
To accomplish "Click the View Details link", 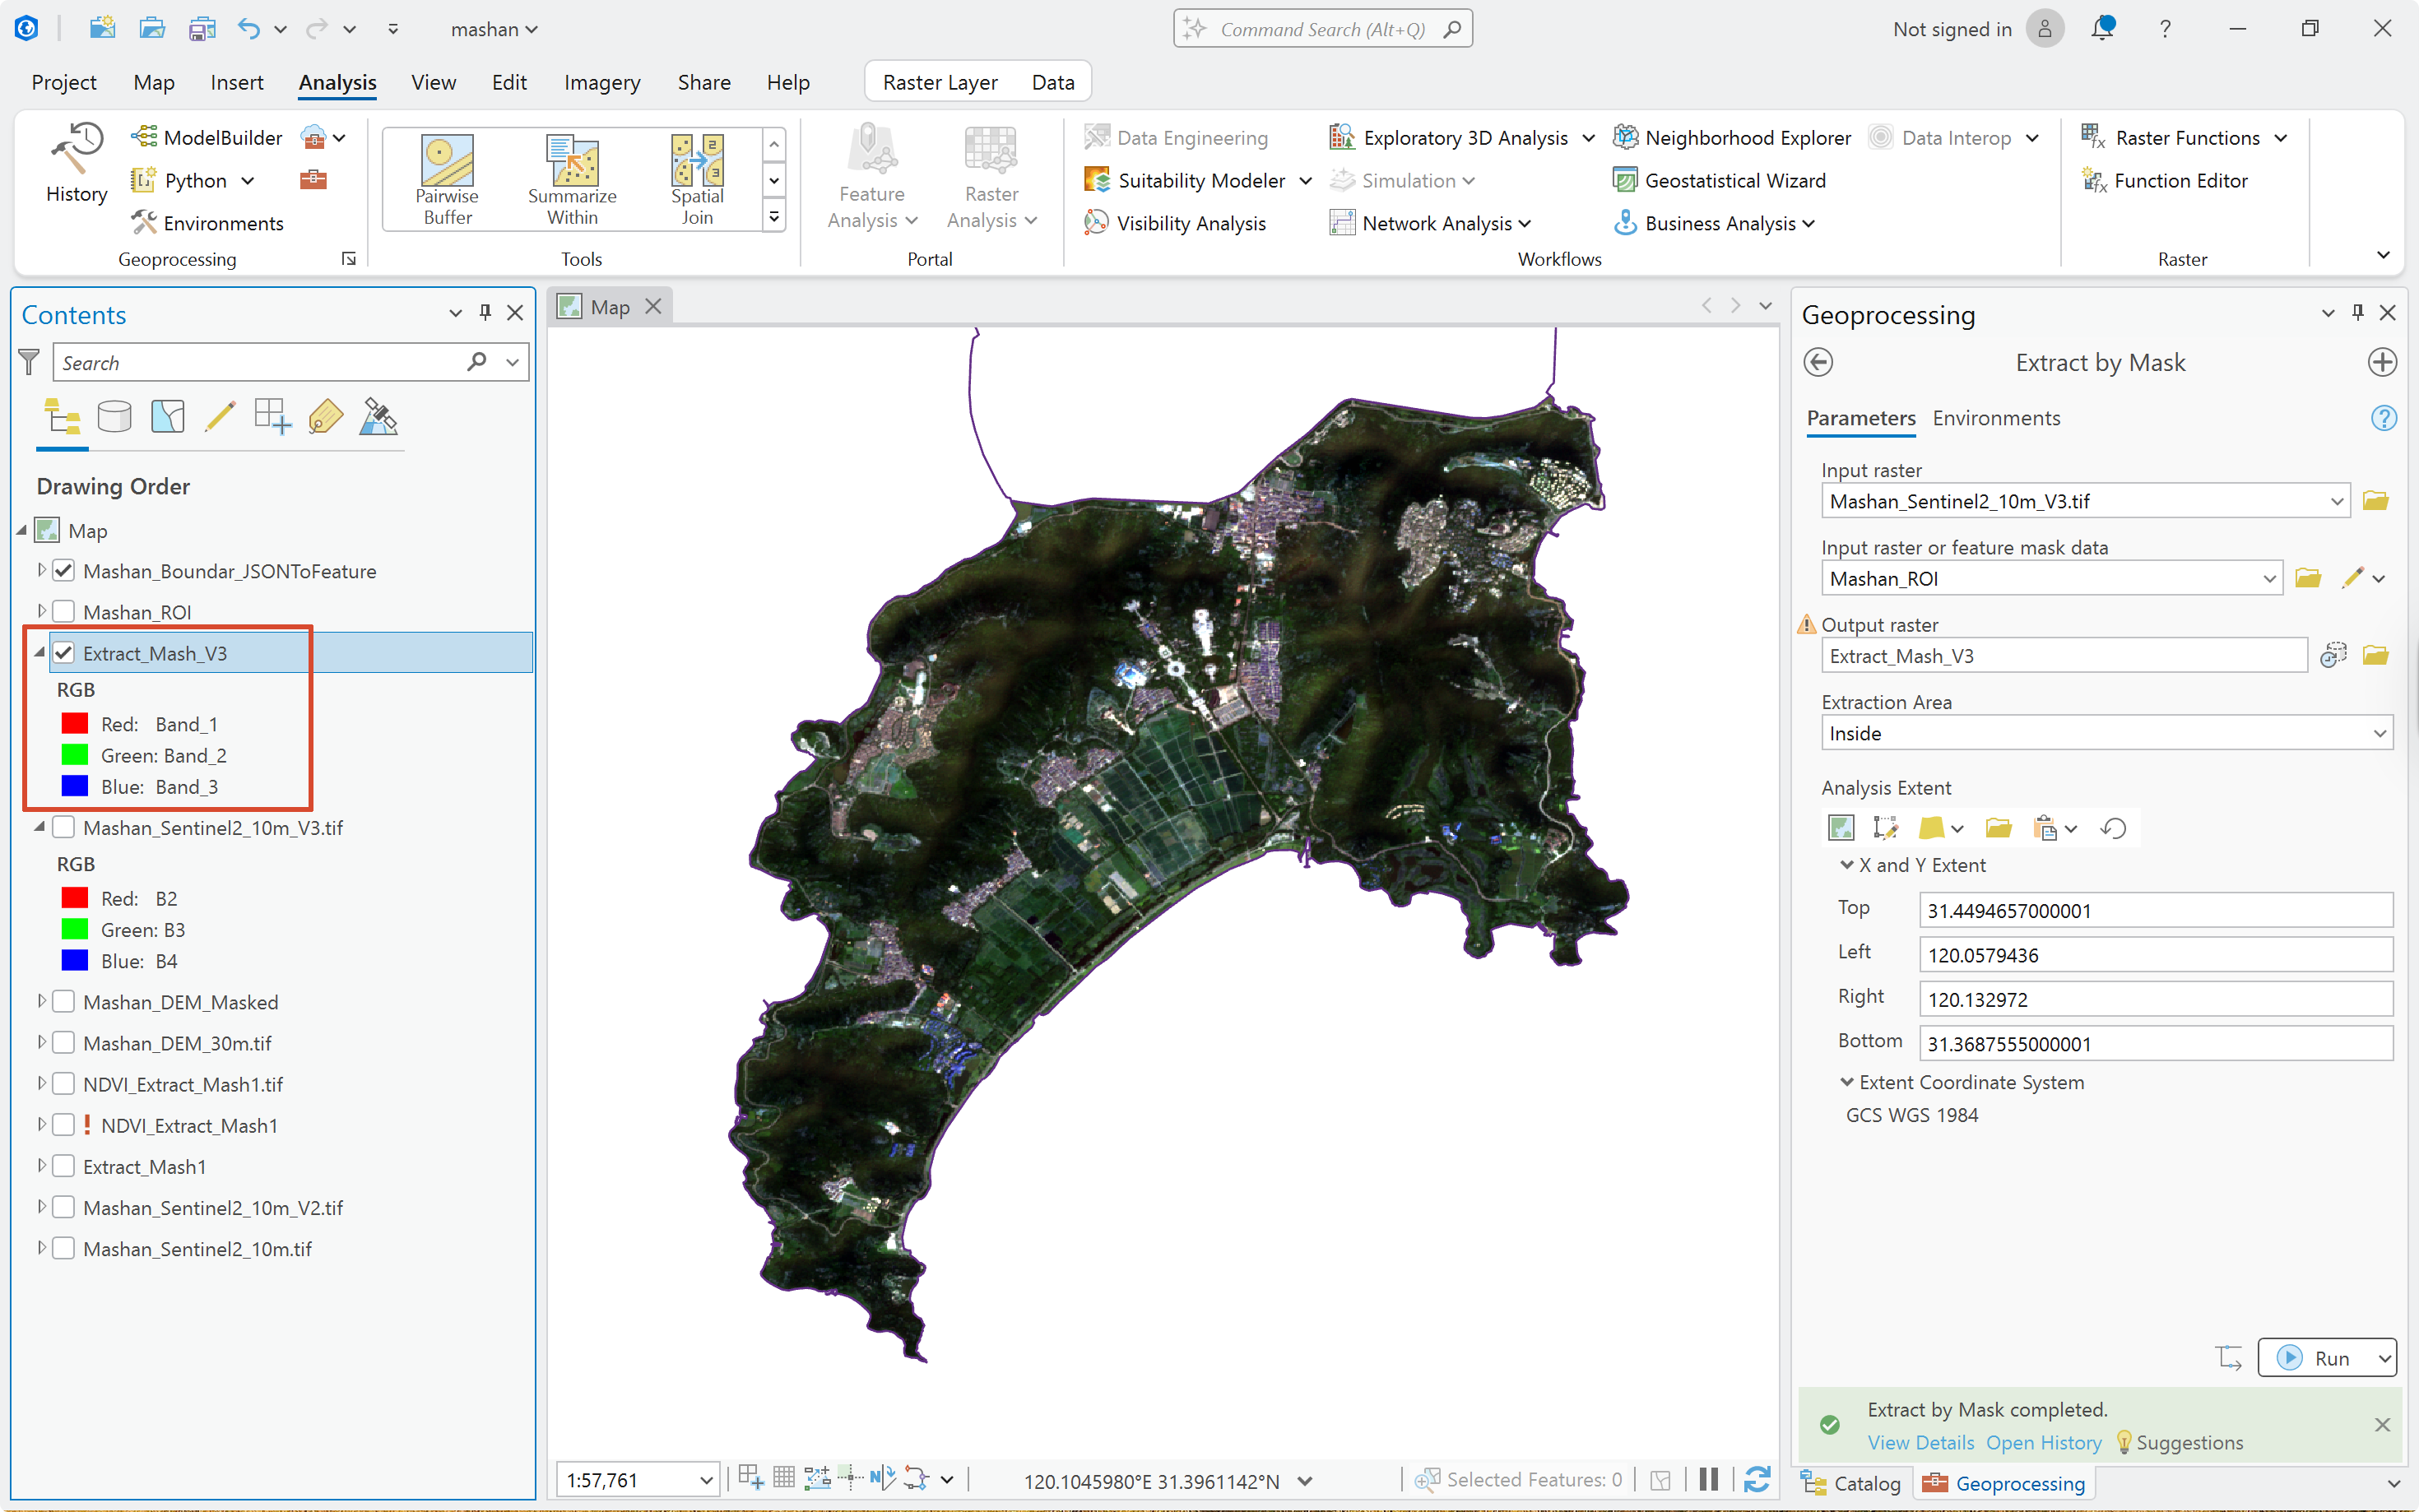I will (x=1920, y=1442).
